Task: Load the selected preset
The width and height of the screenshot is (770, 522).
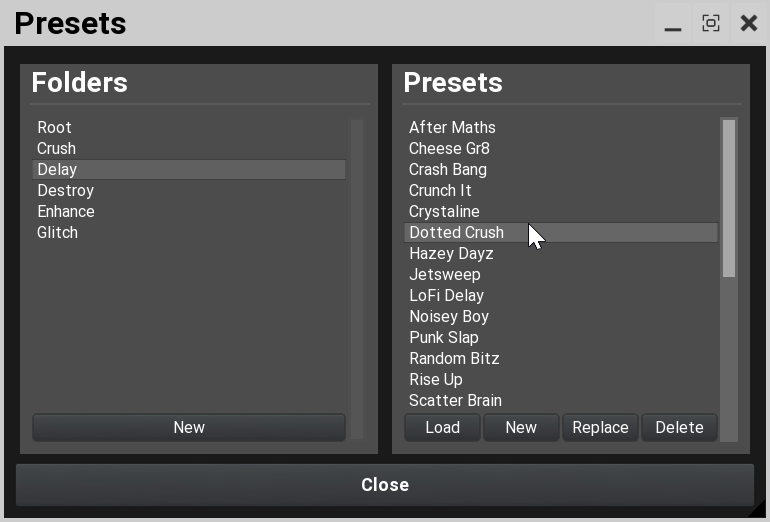Action: point(442,427)
